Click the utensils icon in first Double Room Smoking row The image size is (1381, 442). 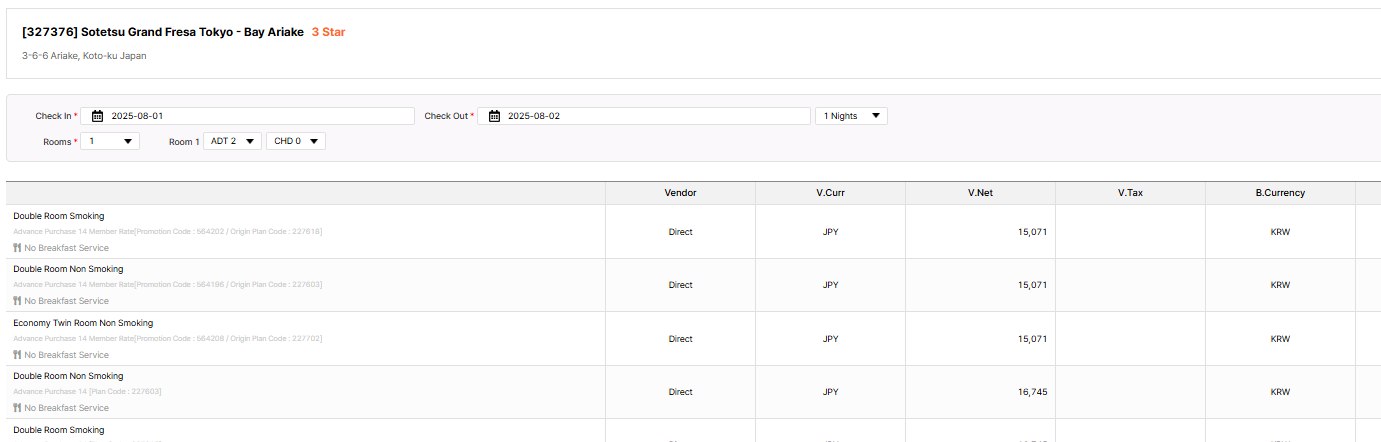(18, 248)
